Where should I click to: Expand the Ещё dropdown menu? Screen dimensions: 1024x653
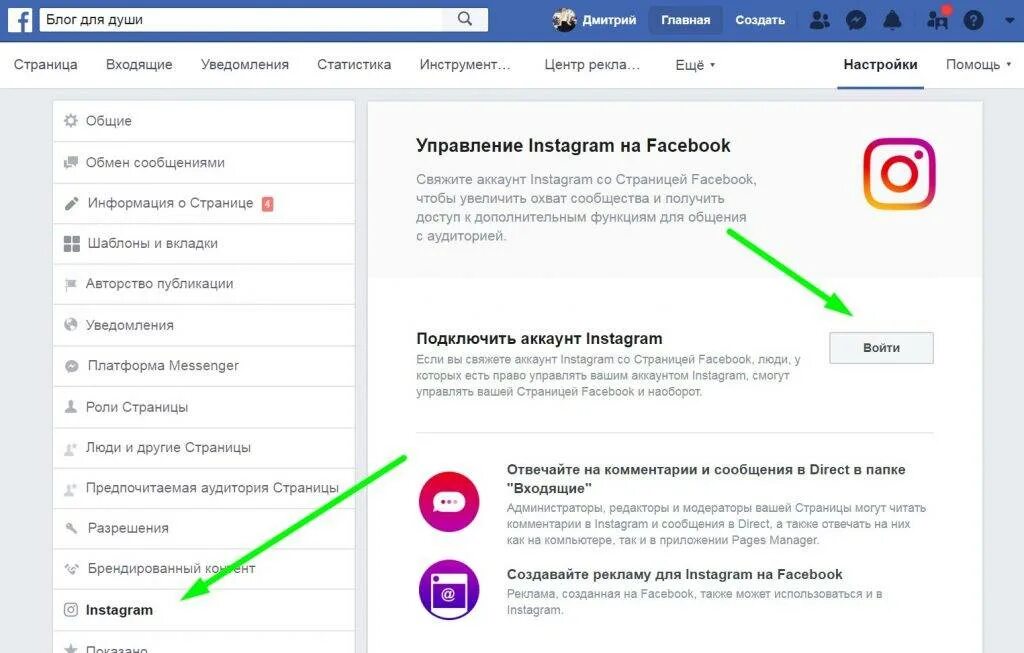[695, 65]
